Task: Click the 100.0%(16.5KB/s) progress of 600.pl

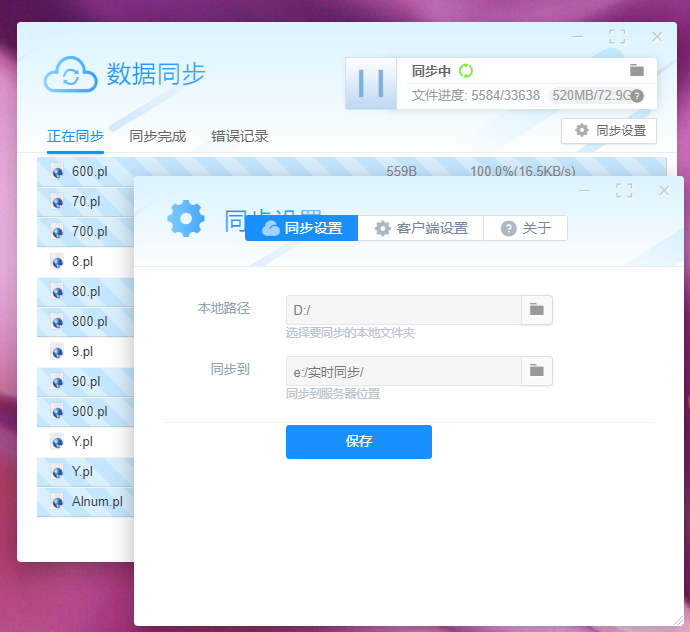Action: (523, 171)
